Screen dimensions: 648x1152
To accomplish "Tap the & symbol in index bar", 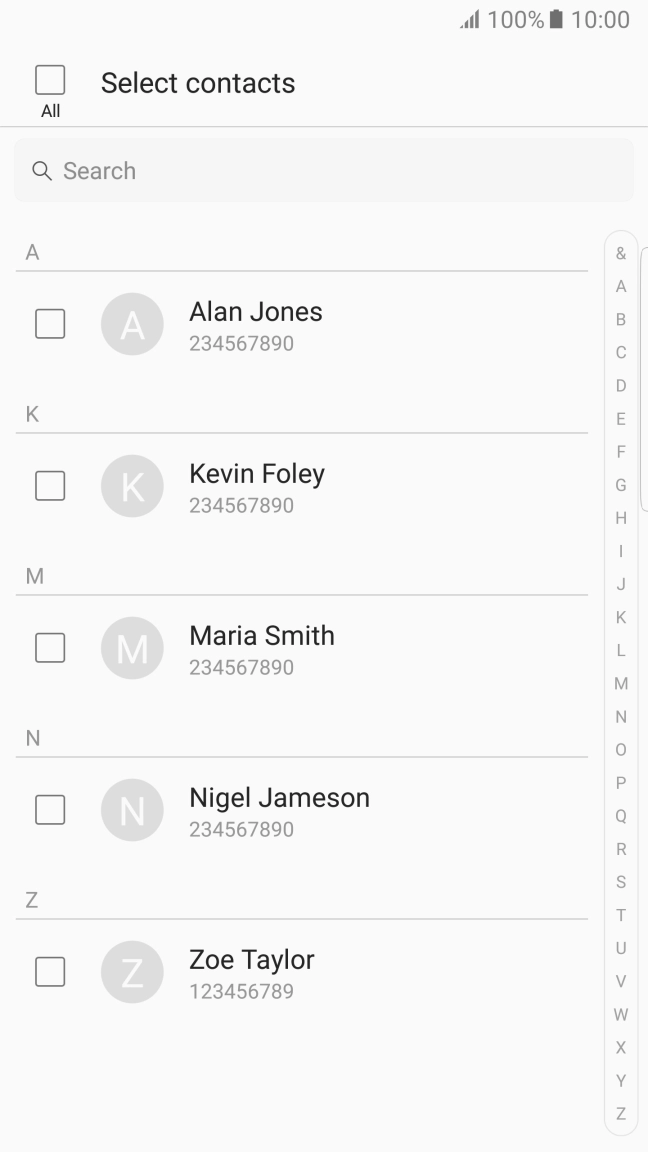I will click(x=621, y=254).
